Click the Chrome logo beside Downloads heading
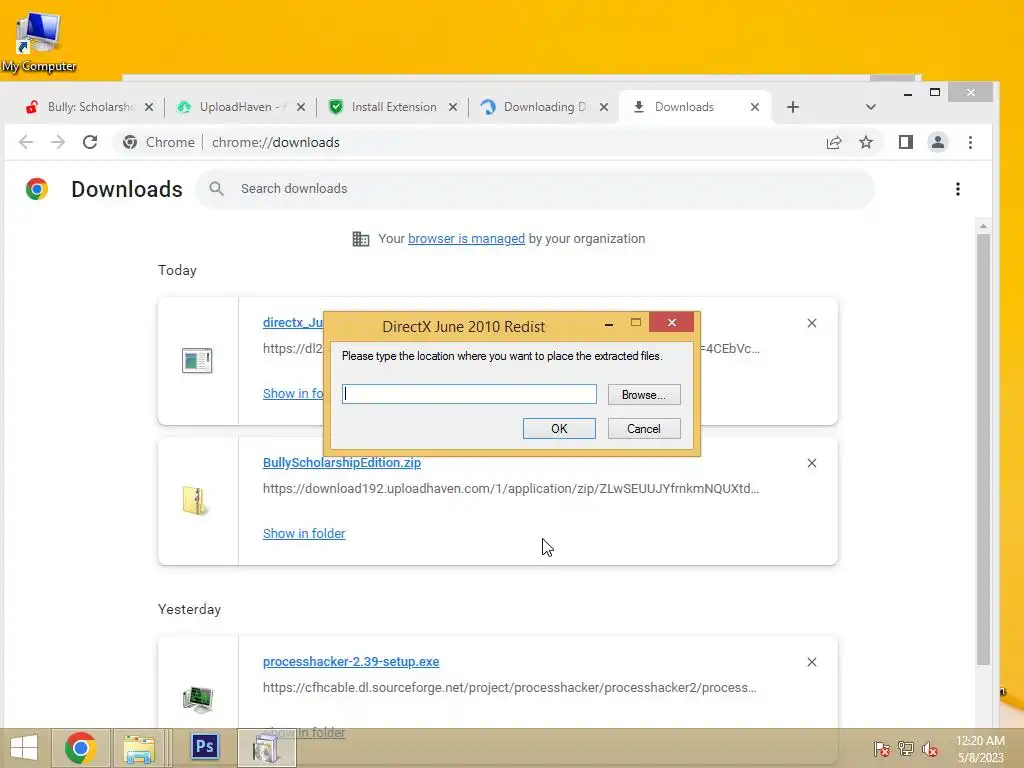 pos(37,189)
